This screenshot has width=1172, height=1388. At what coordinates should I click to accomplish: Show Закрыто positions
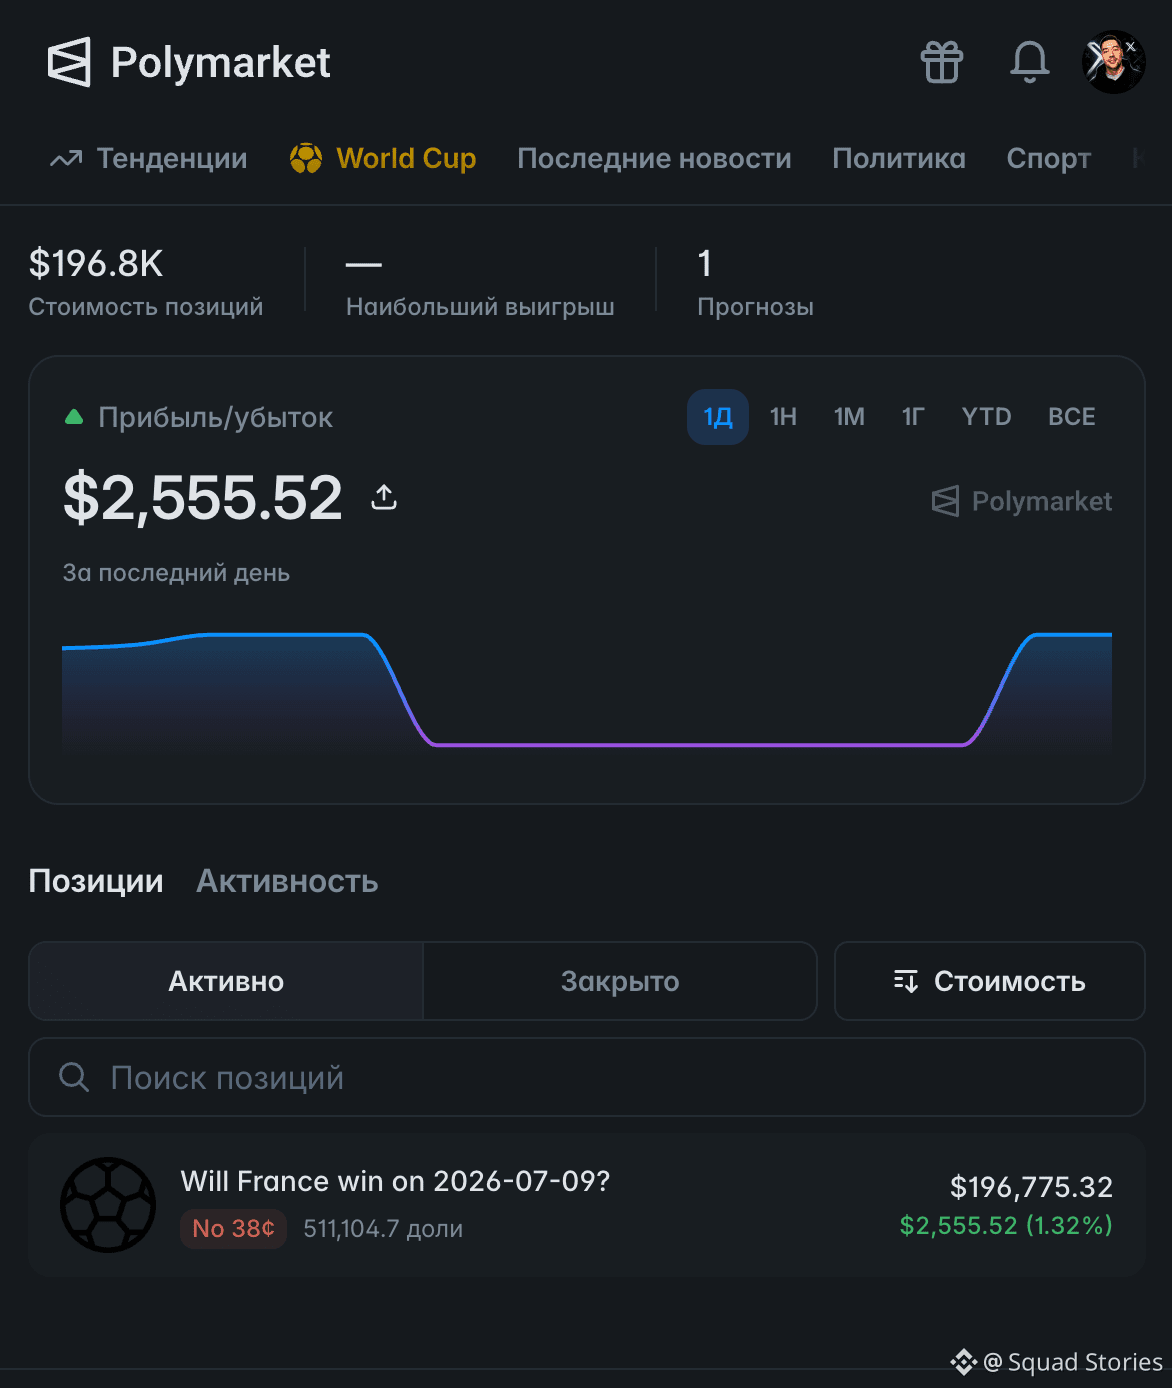tap(620, 981)
